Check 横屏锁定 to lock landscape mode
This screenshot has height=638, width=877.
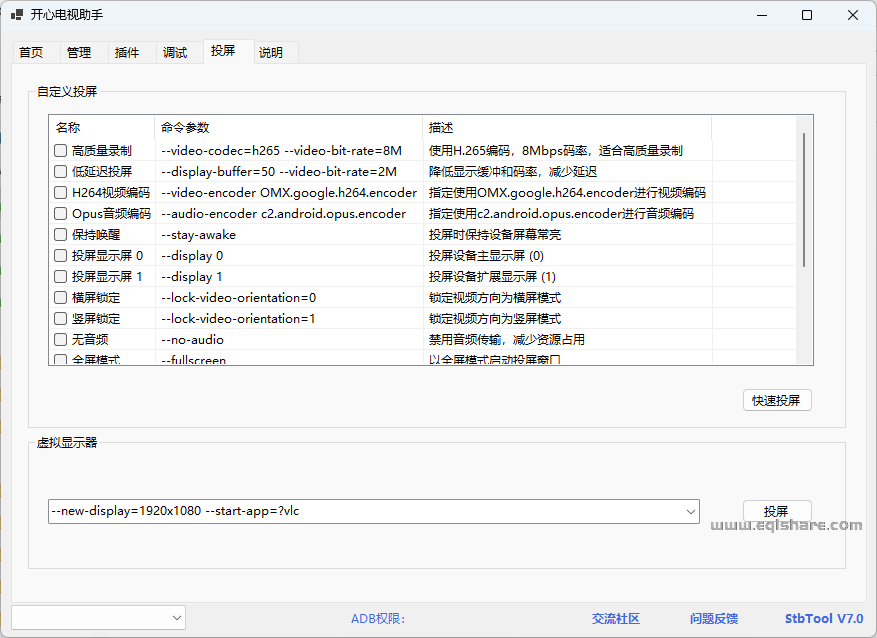point(60,297)
